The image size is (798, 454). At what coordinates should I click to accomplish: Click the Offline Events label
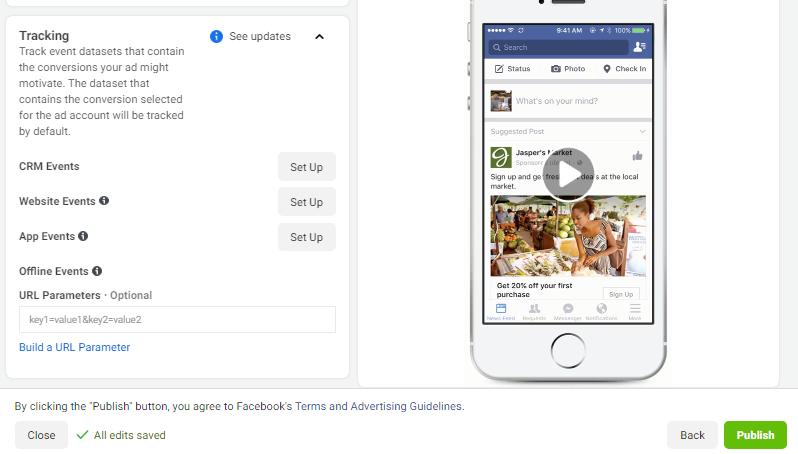(53, 271)
